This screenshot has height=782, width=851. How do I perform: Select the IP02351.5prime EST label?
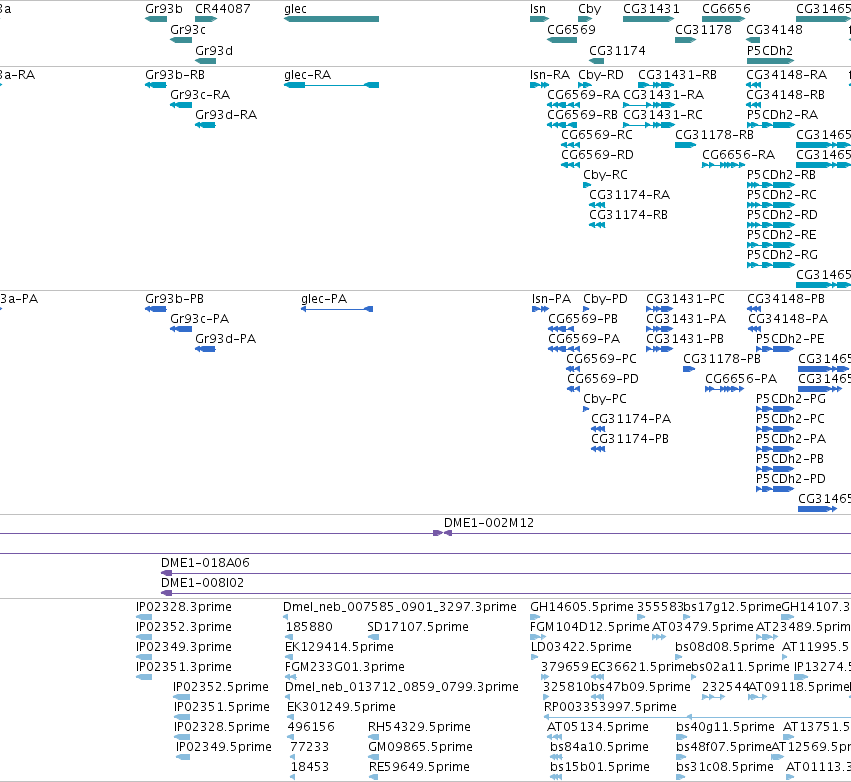(221, 707)
